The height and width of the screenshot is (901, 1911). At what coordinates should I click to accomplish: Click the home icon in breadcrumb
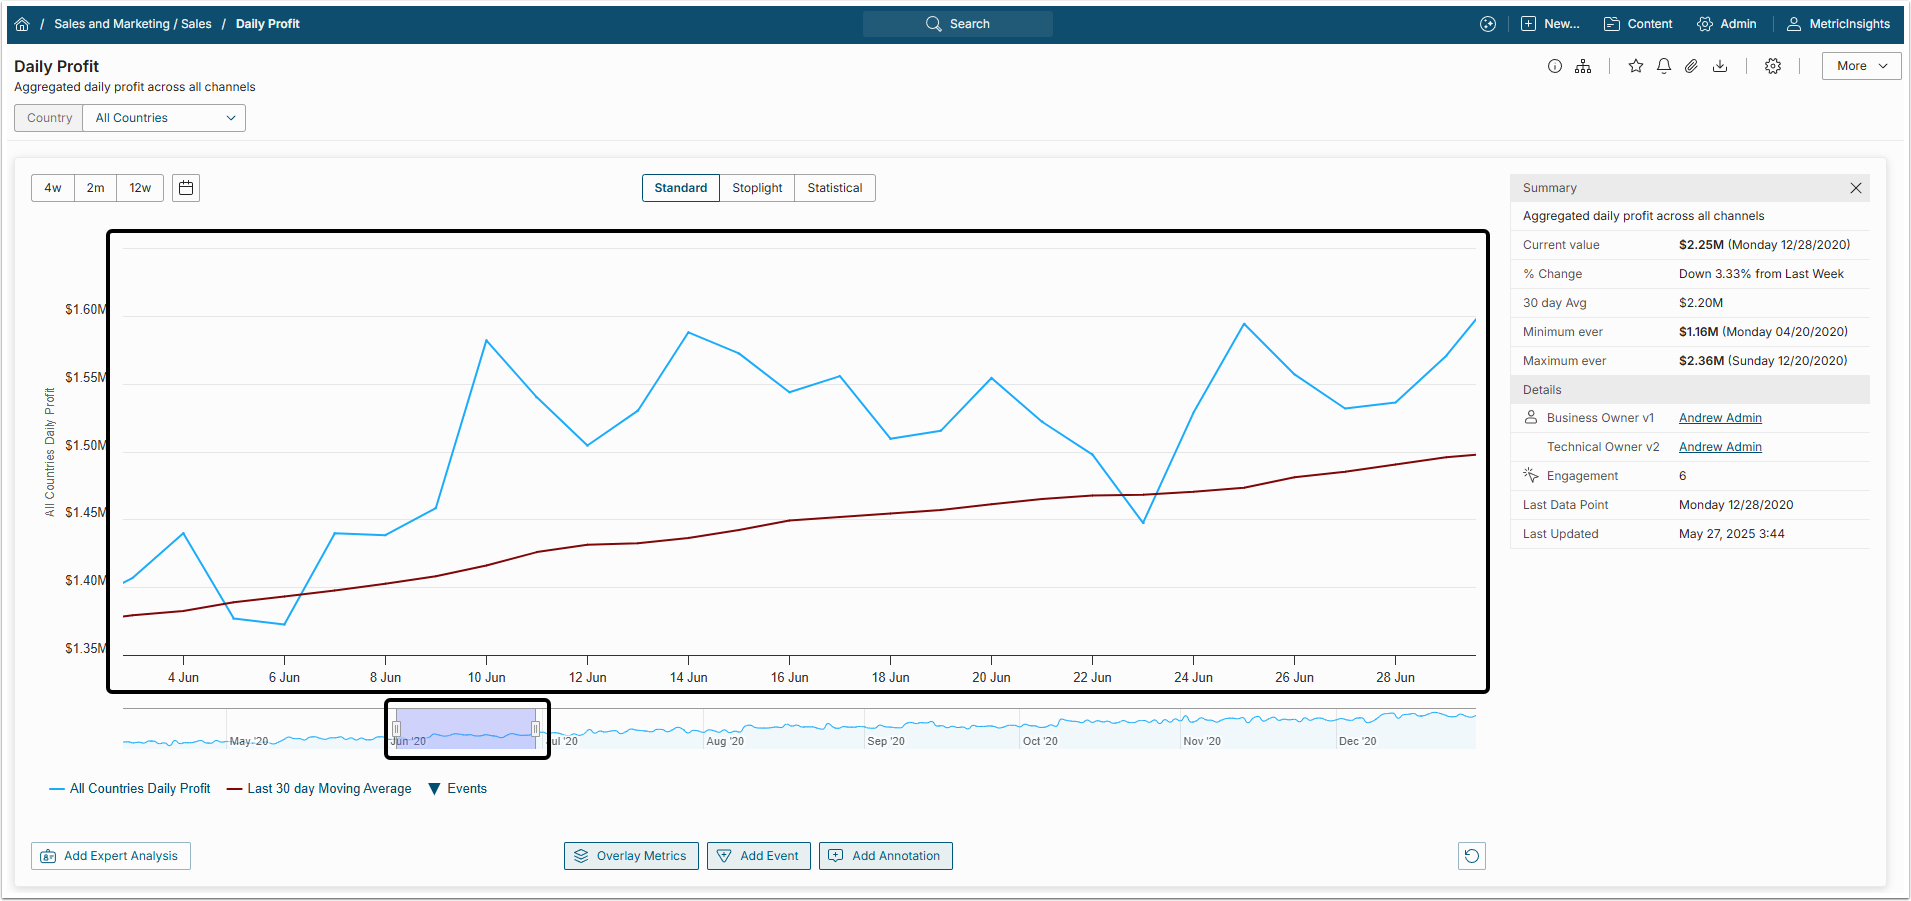pyautogui.click(x=22, y=24)
